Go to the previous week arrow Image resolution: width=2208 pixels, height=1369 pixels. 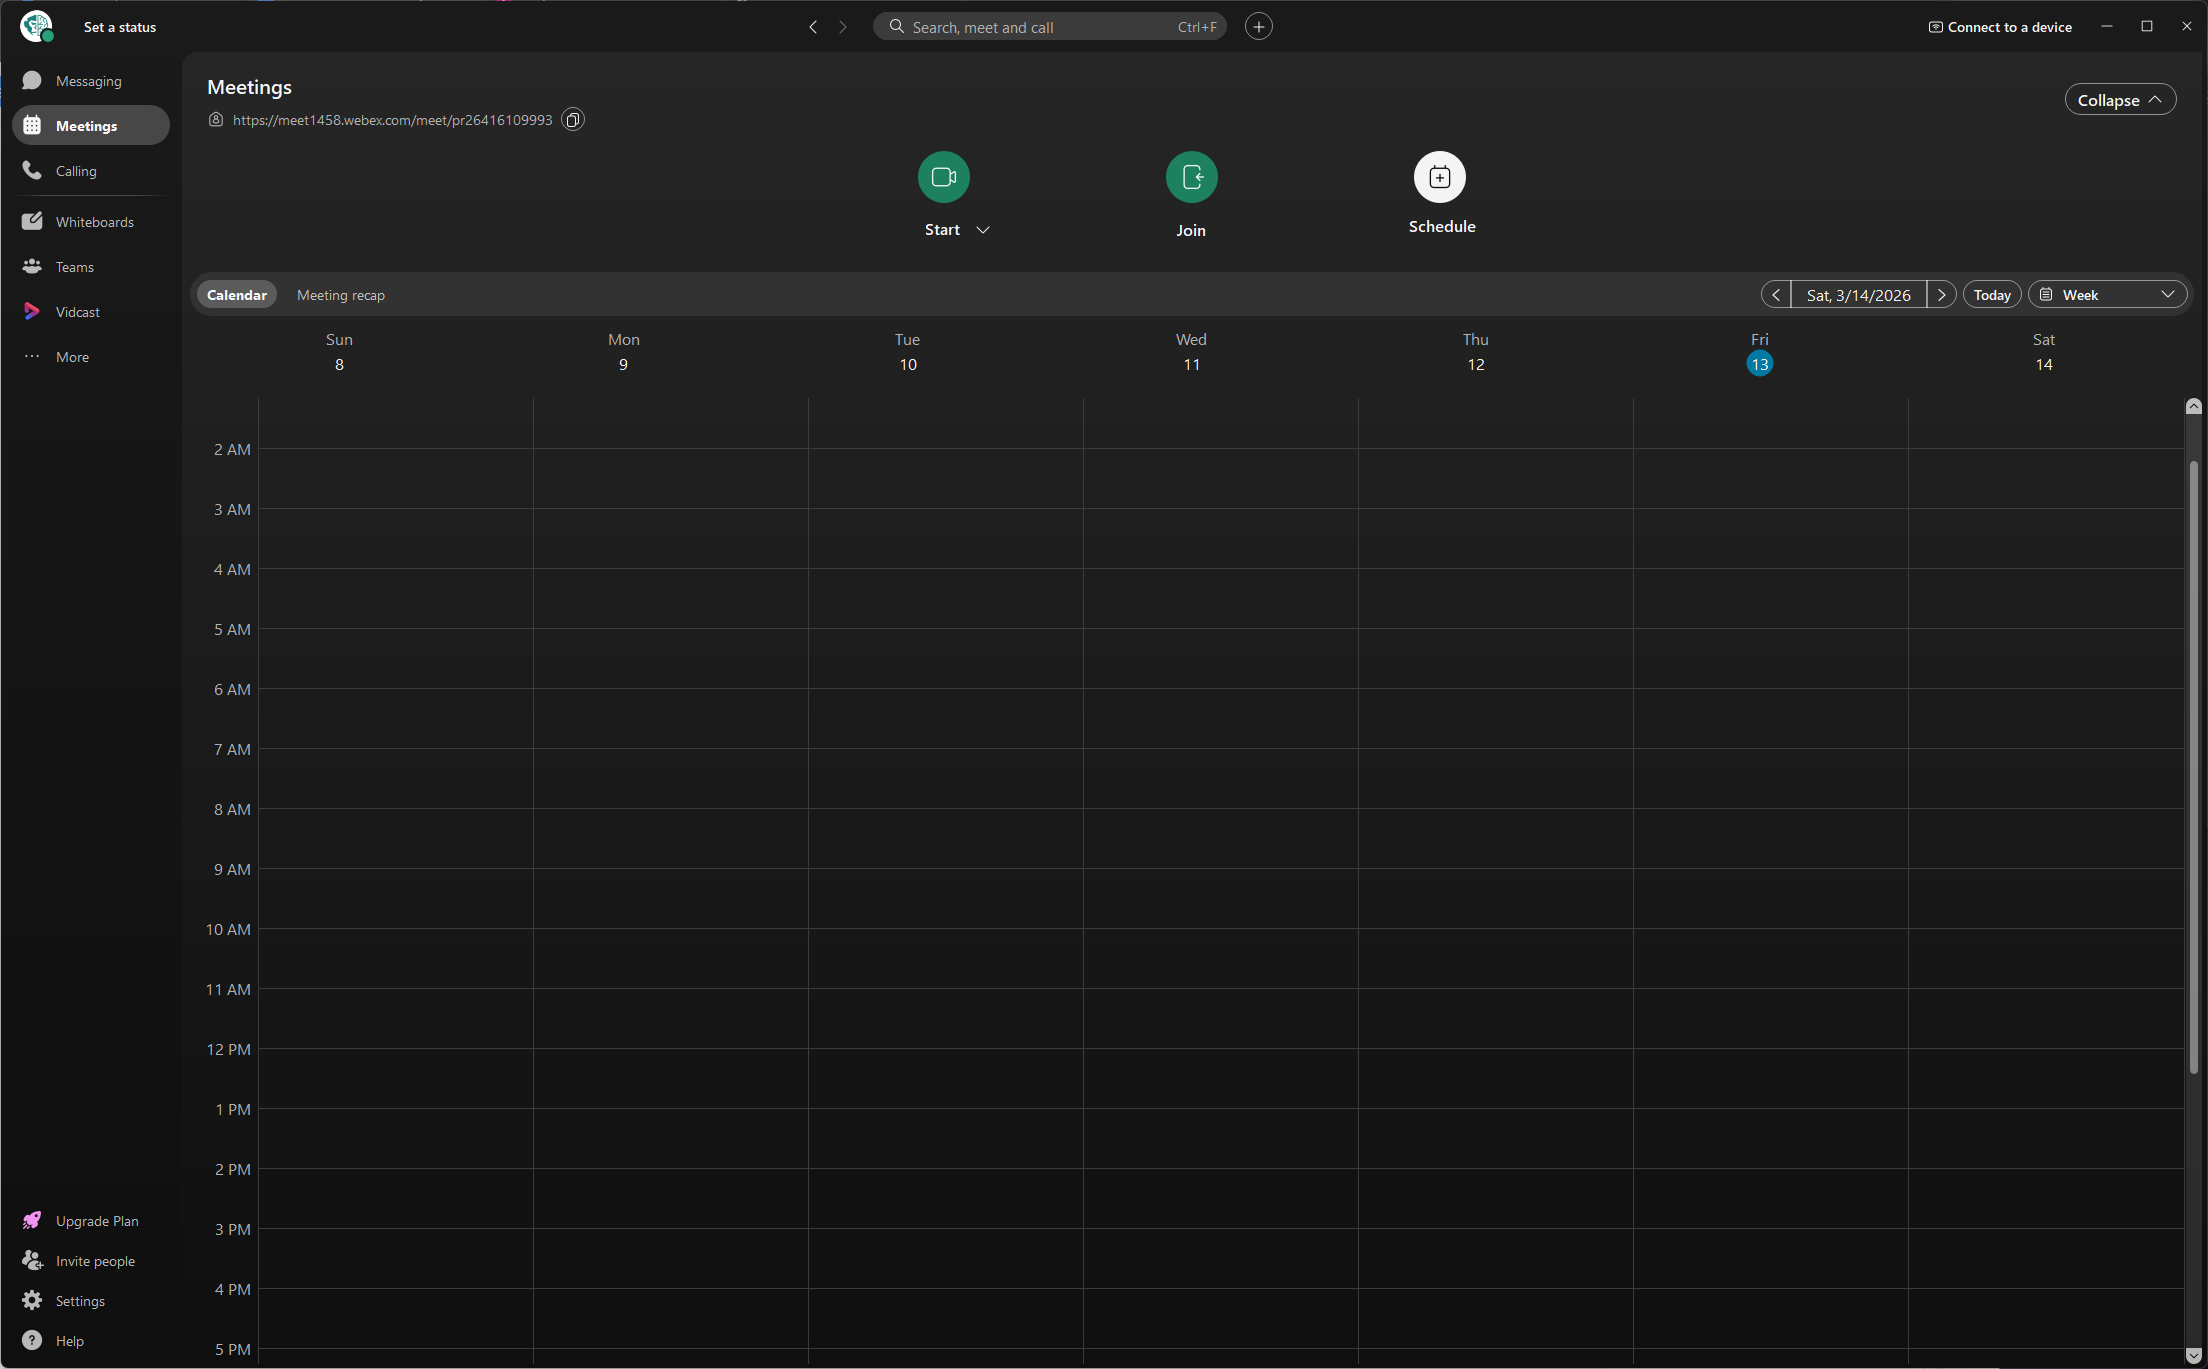(x=1776, y=295)
